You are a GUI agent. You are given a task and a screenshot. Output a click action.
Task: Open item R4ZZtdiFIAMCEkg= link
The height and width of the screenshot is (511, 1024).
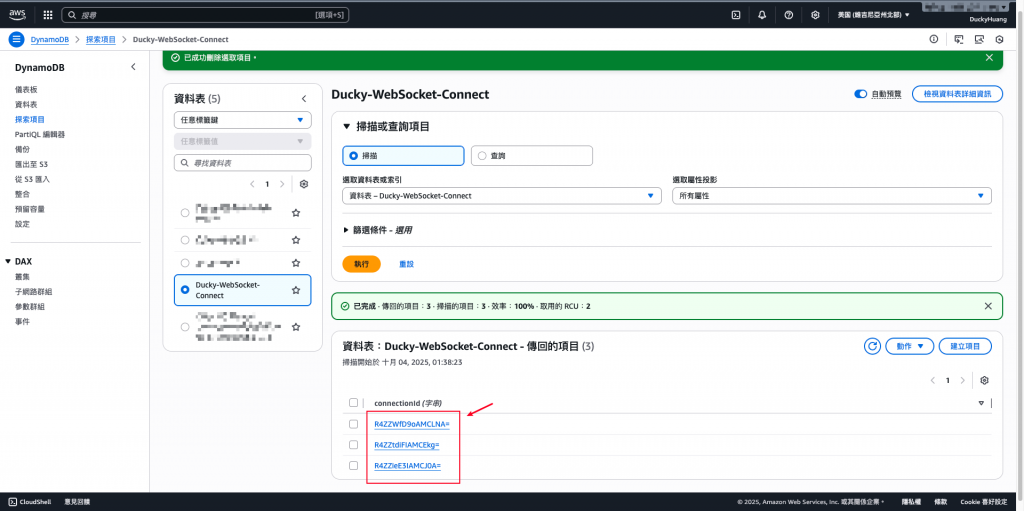(x=407, y=445)
